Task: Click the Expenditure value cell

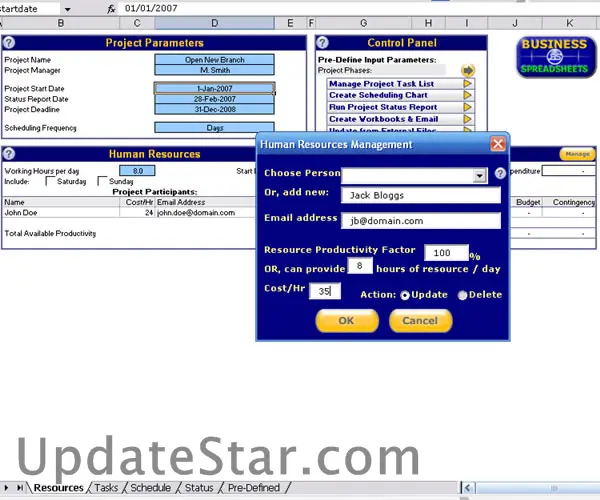Action: (569, 171)
